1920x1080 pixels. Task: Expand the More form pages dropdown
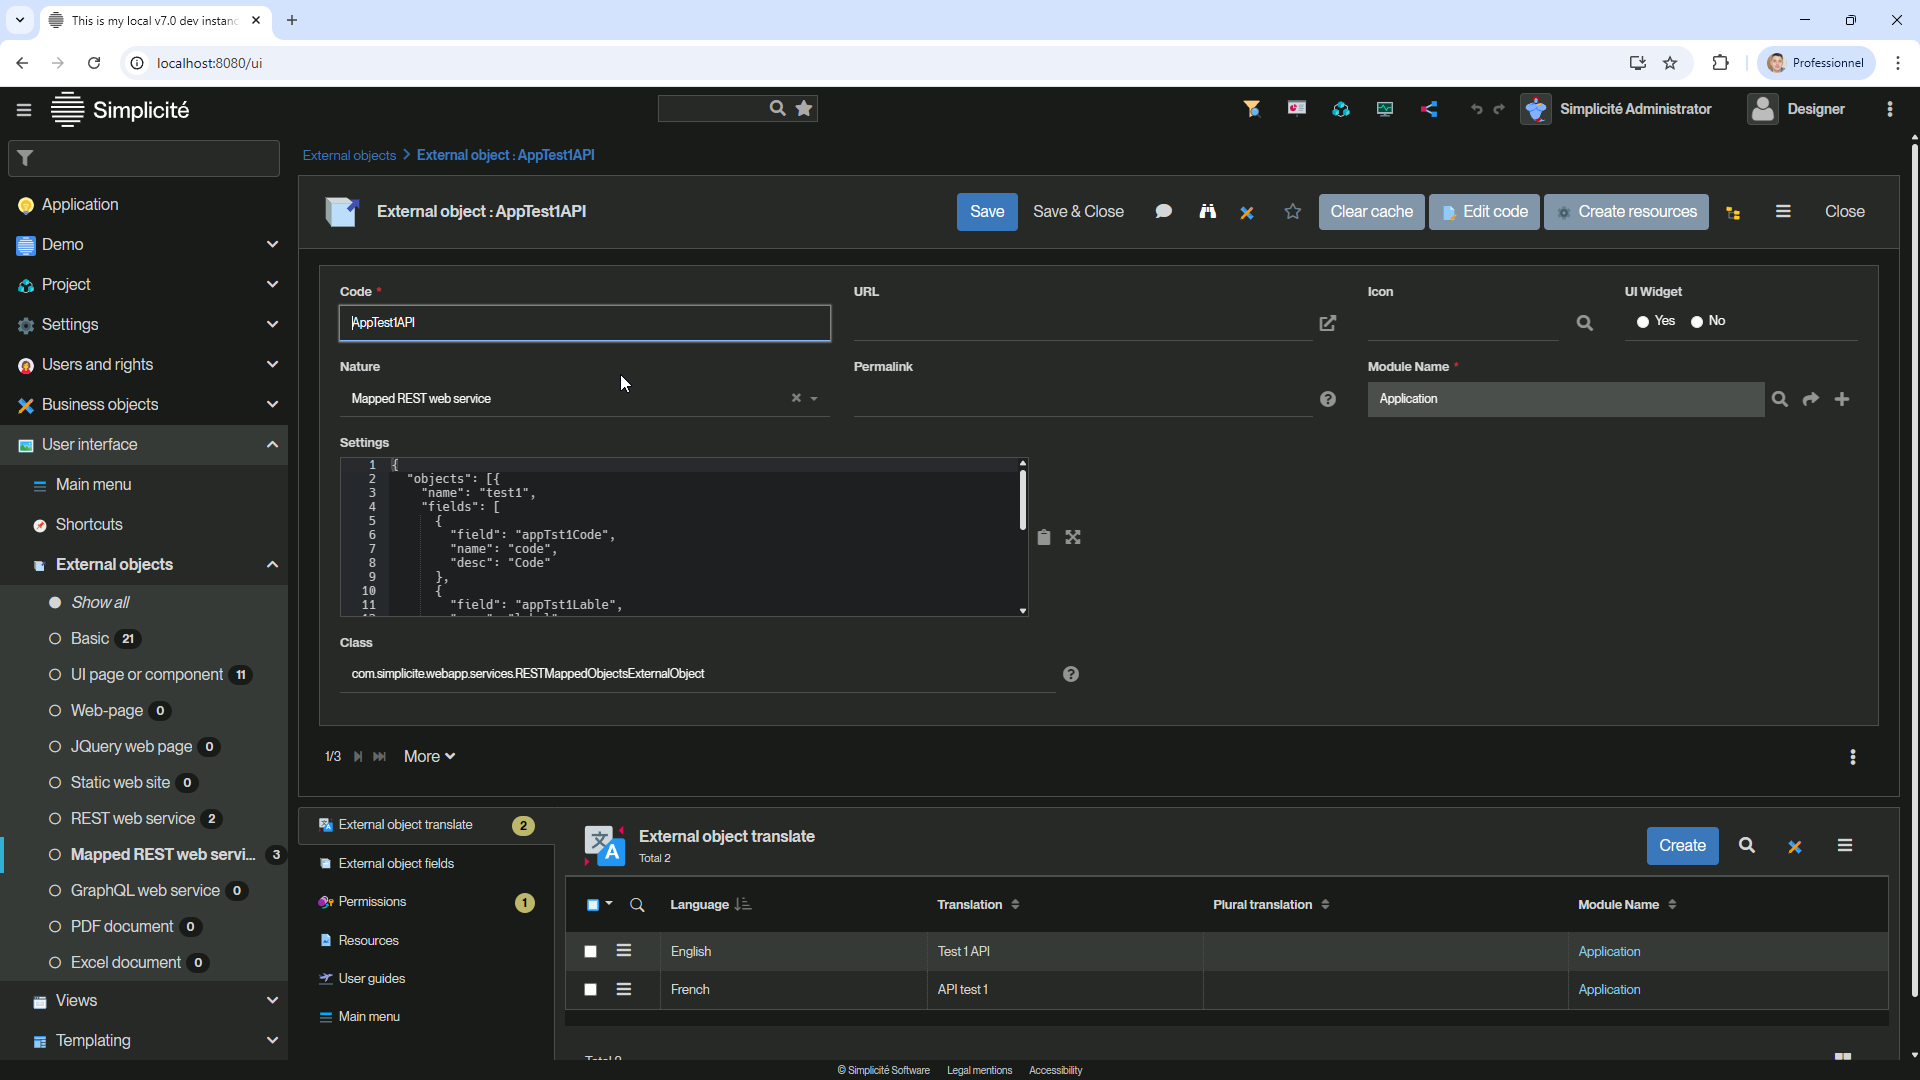click(429, 756)
